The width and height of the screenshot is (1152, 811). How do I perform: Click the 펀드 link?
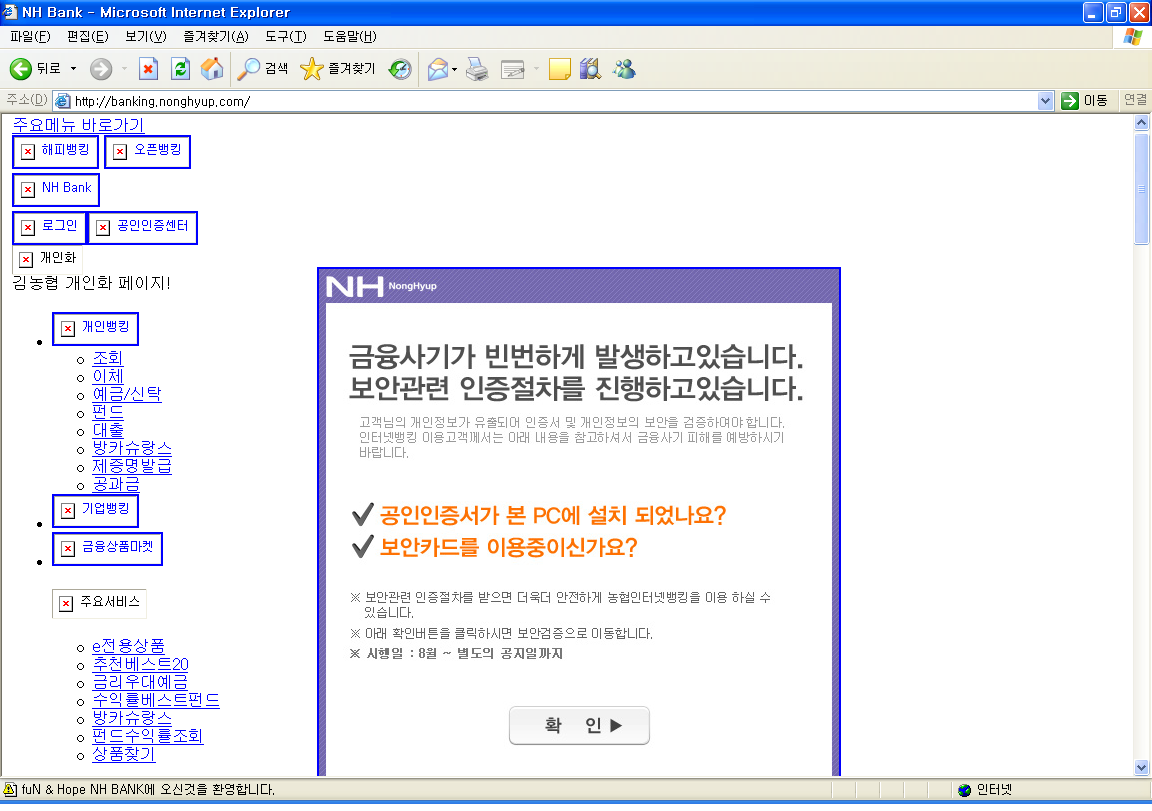point(107,412)
